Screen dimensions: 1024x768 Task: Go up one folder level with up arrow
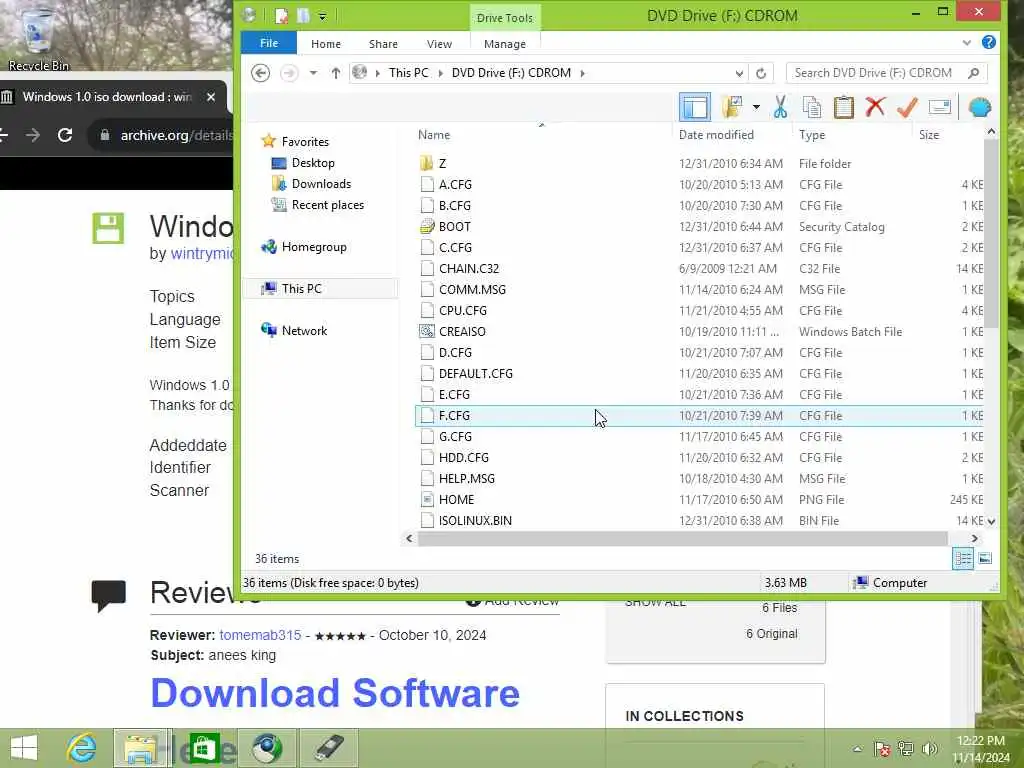(336, 72)
